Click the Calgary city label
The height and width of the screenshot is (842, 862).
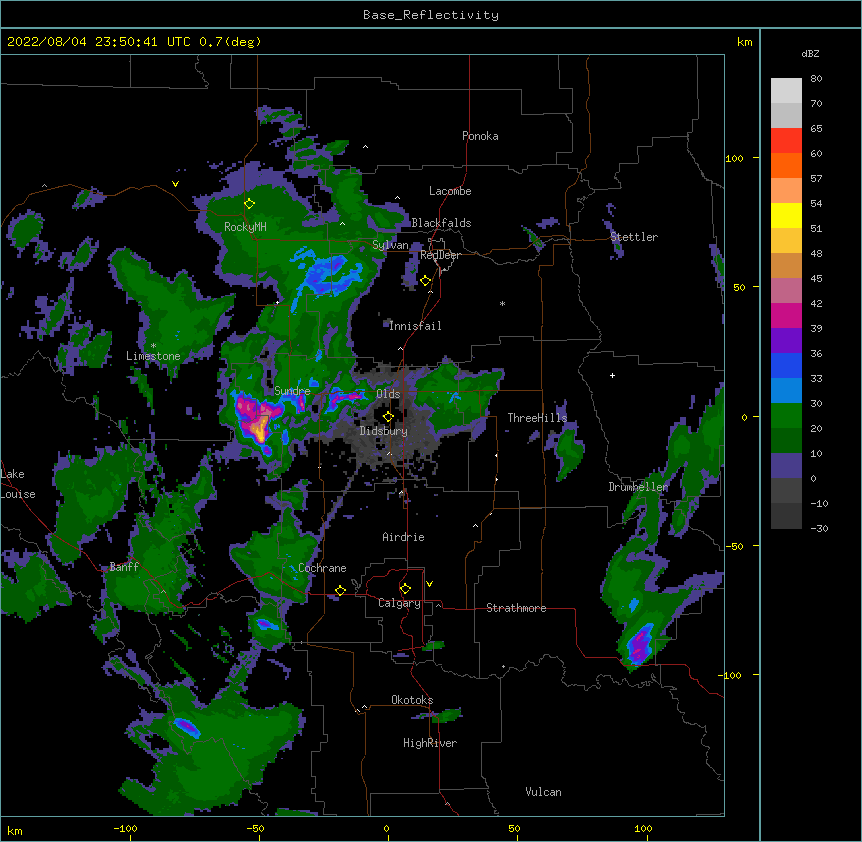[399, 603]
